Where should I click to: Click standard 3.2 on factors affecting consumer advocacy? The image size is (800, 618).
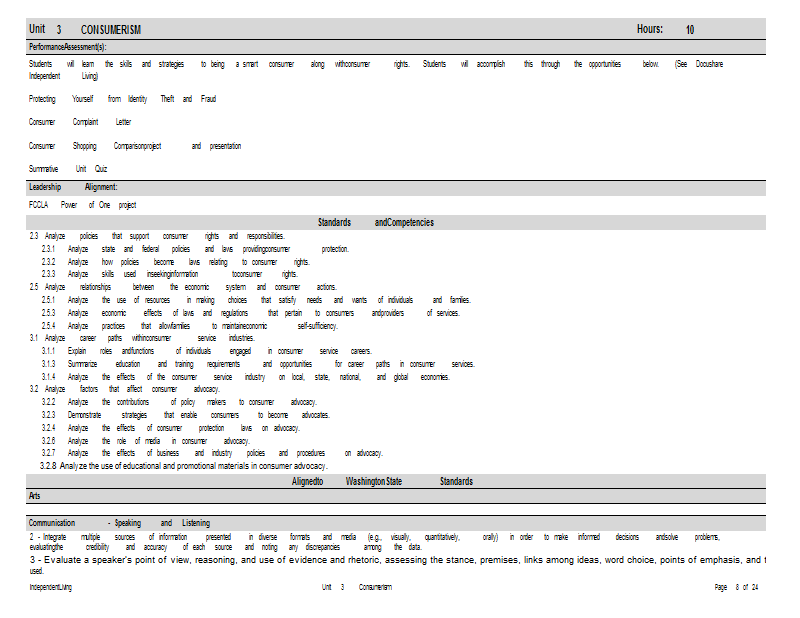pos(124,389)
